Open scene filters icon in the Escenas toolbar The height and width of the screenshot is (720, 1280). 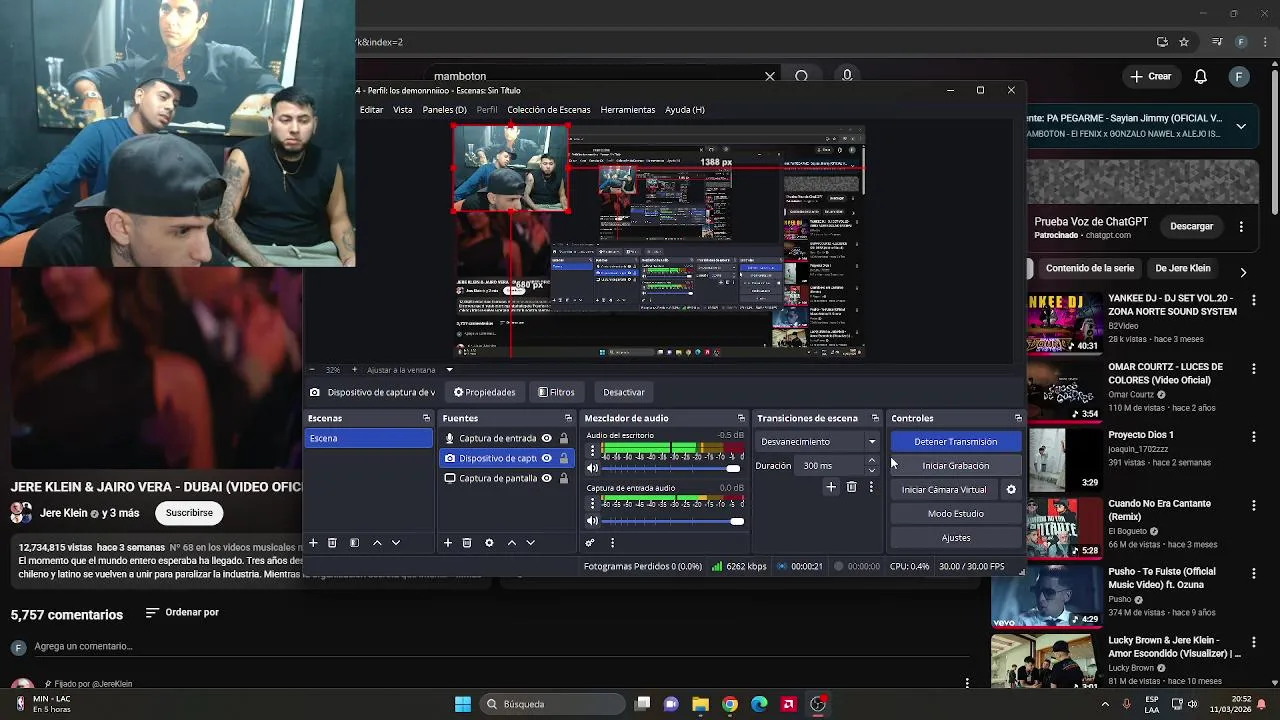pos(354,543)
